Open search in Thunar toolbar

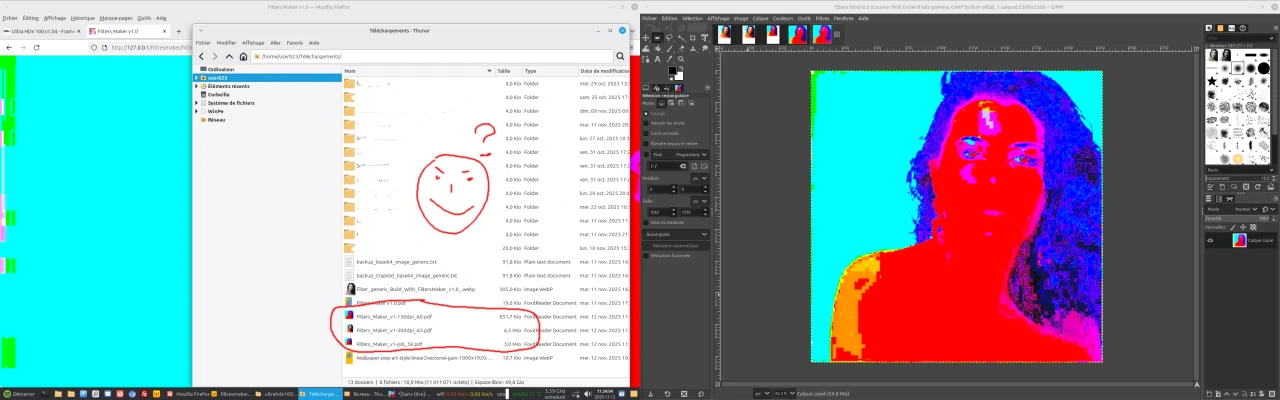point(621,56)
